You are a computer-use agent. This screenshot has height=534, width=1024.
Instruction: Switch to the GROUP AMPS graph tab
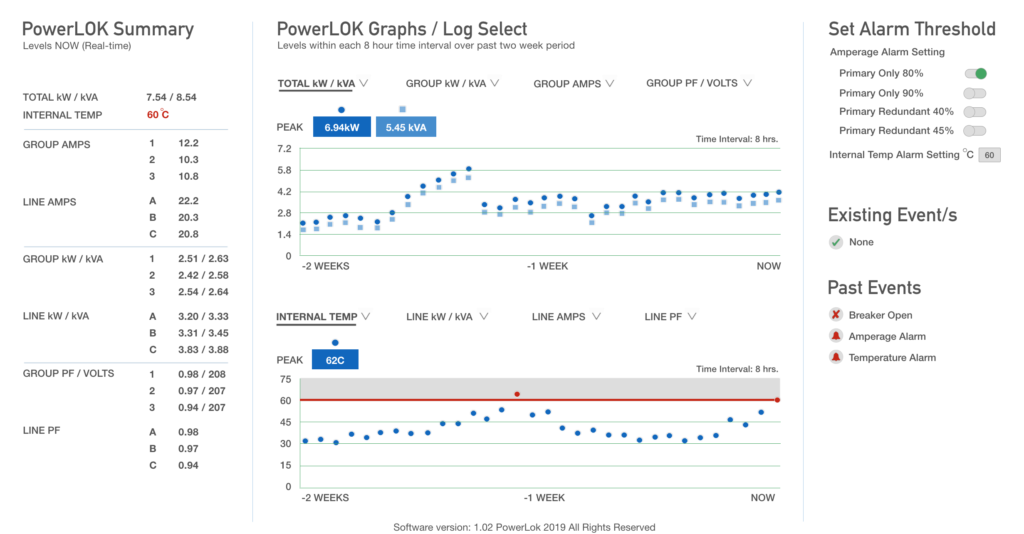(567, 84)
